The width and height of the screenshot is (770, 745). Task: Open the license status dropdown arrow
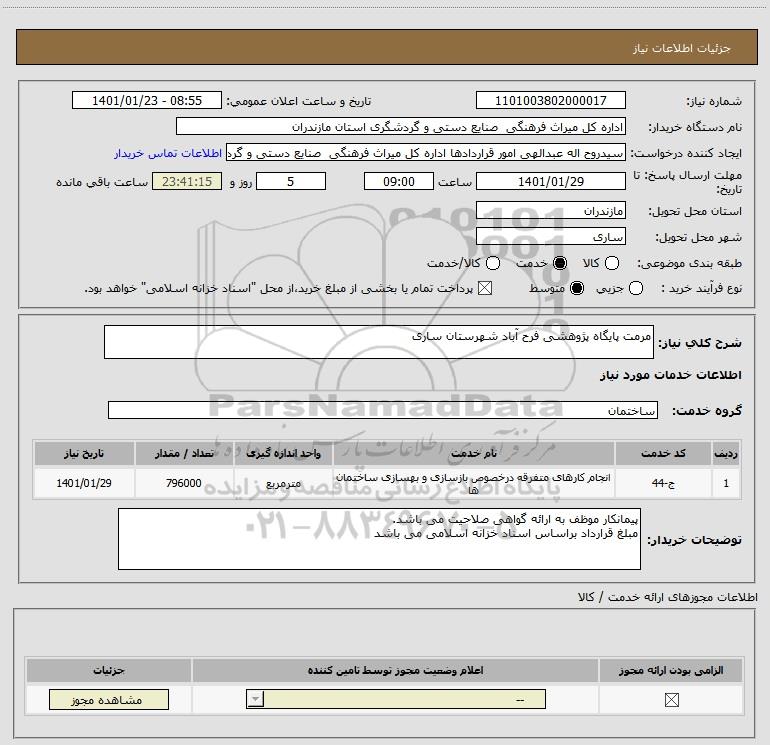(255, 699)
